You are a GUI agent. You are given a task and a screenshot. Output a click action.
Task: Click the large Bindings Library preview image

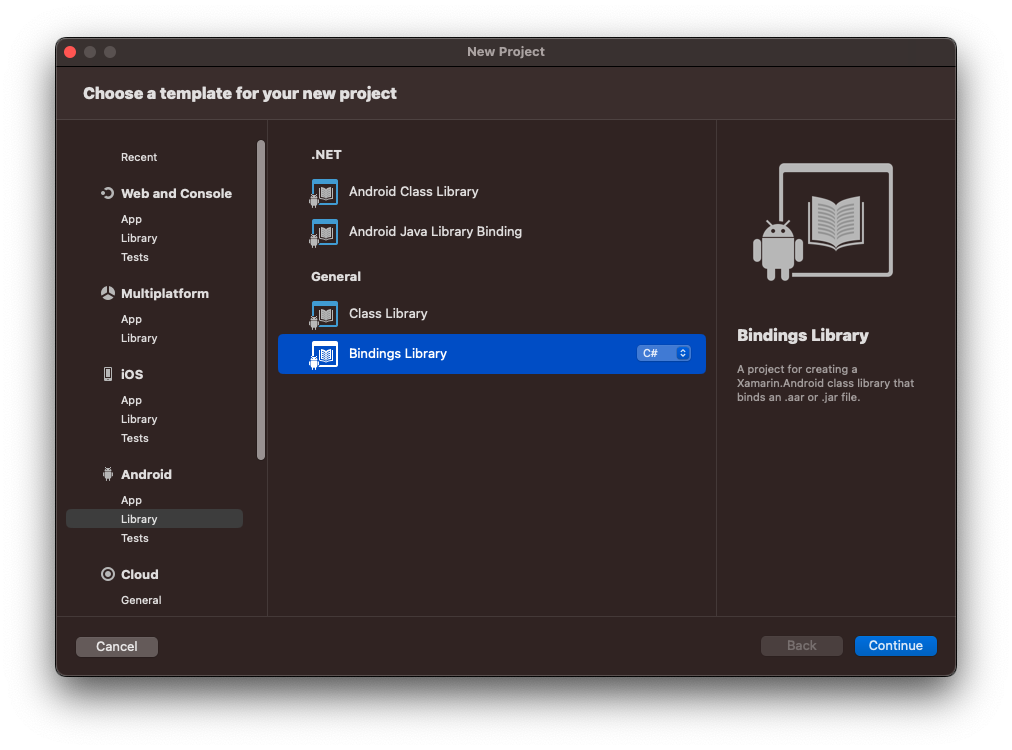(x=823, y=221)
